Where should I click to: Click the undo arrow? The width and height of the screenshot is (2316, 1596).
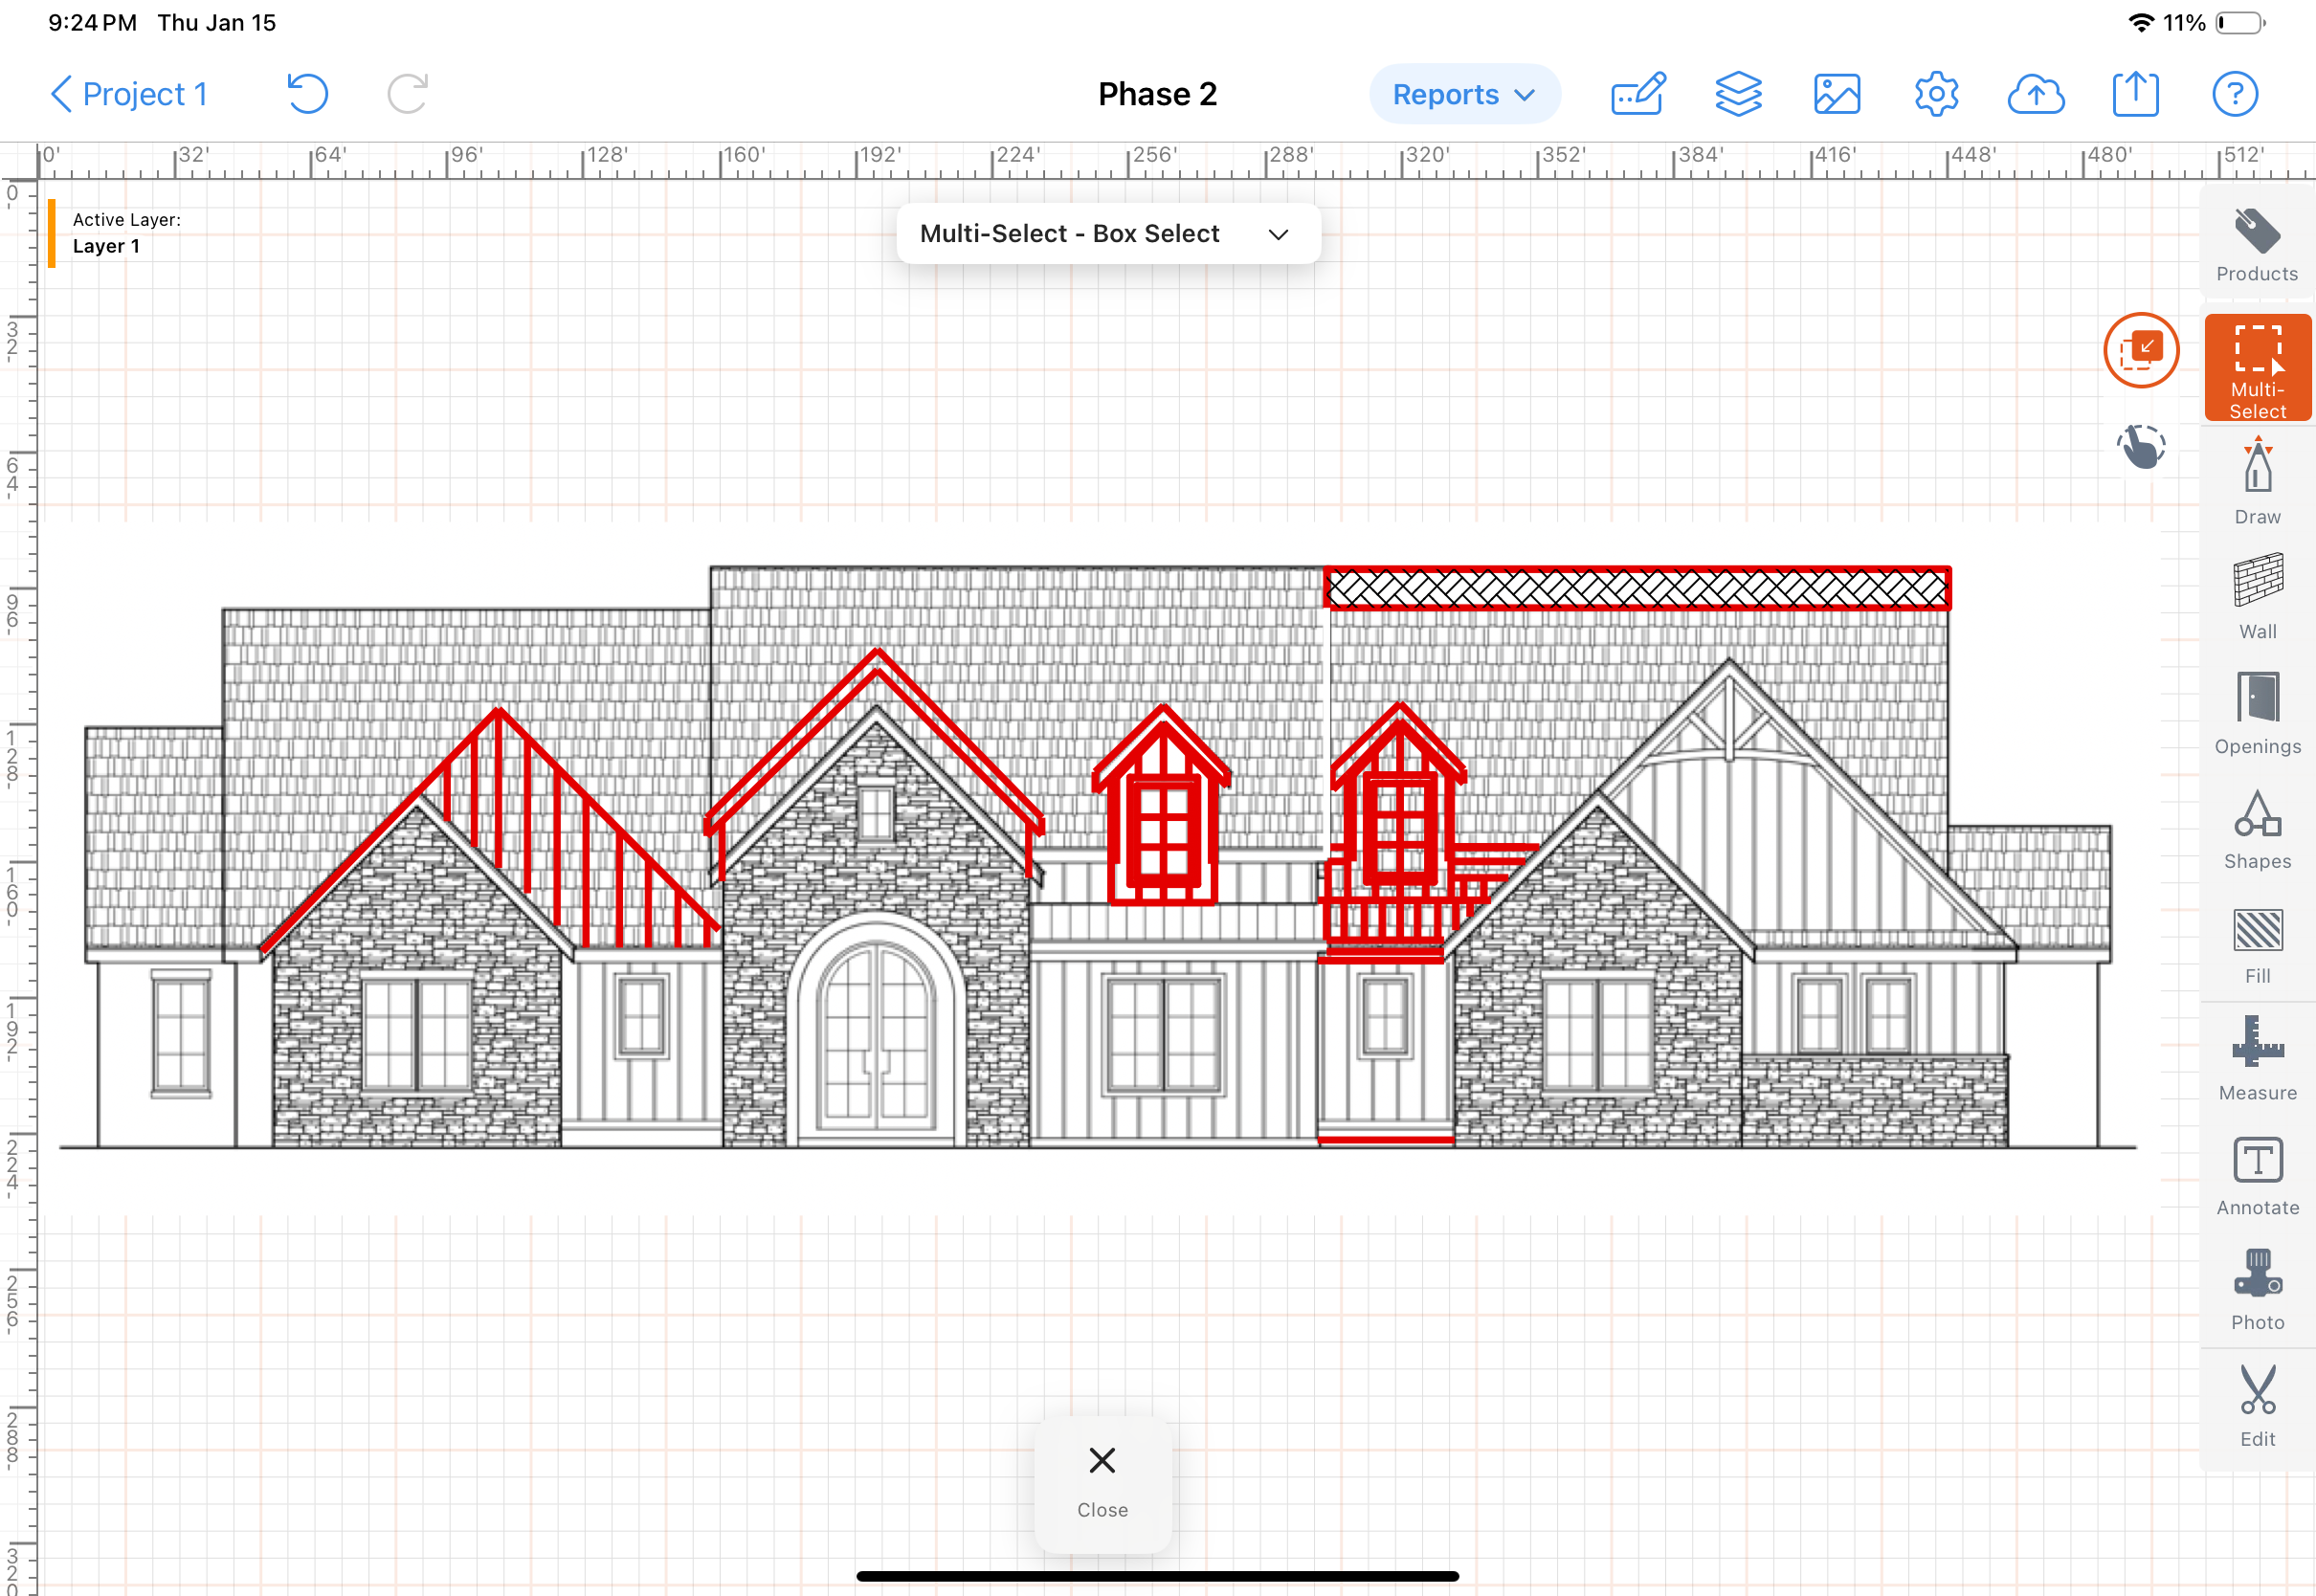pos(307,94)
